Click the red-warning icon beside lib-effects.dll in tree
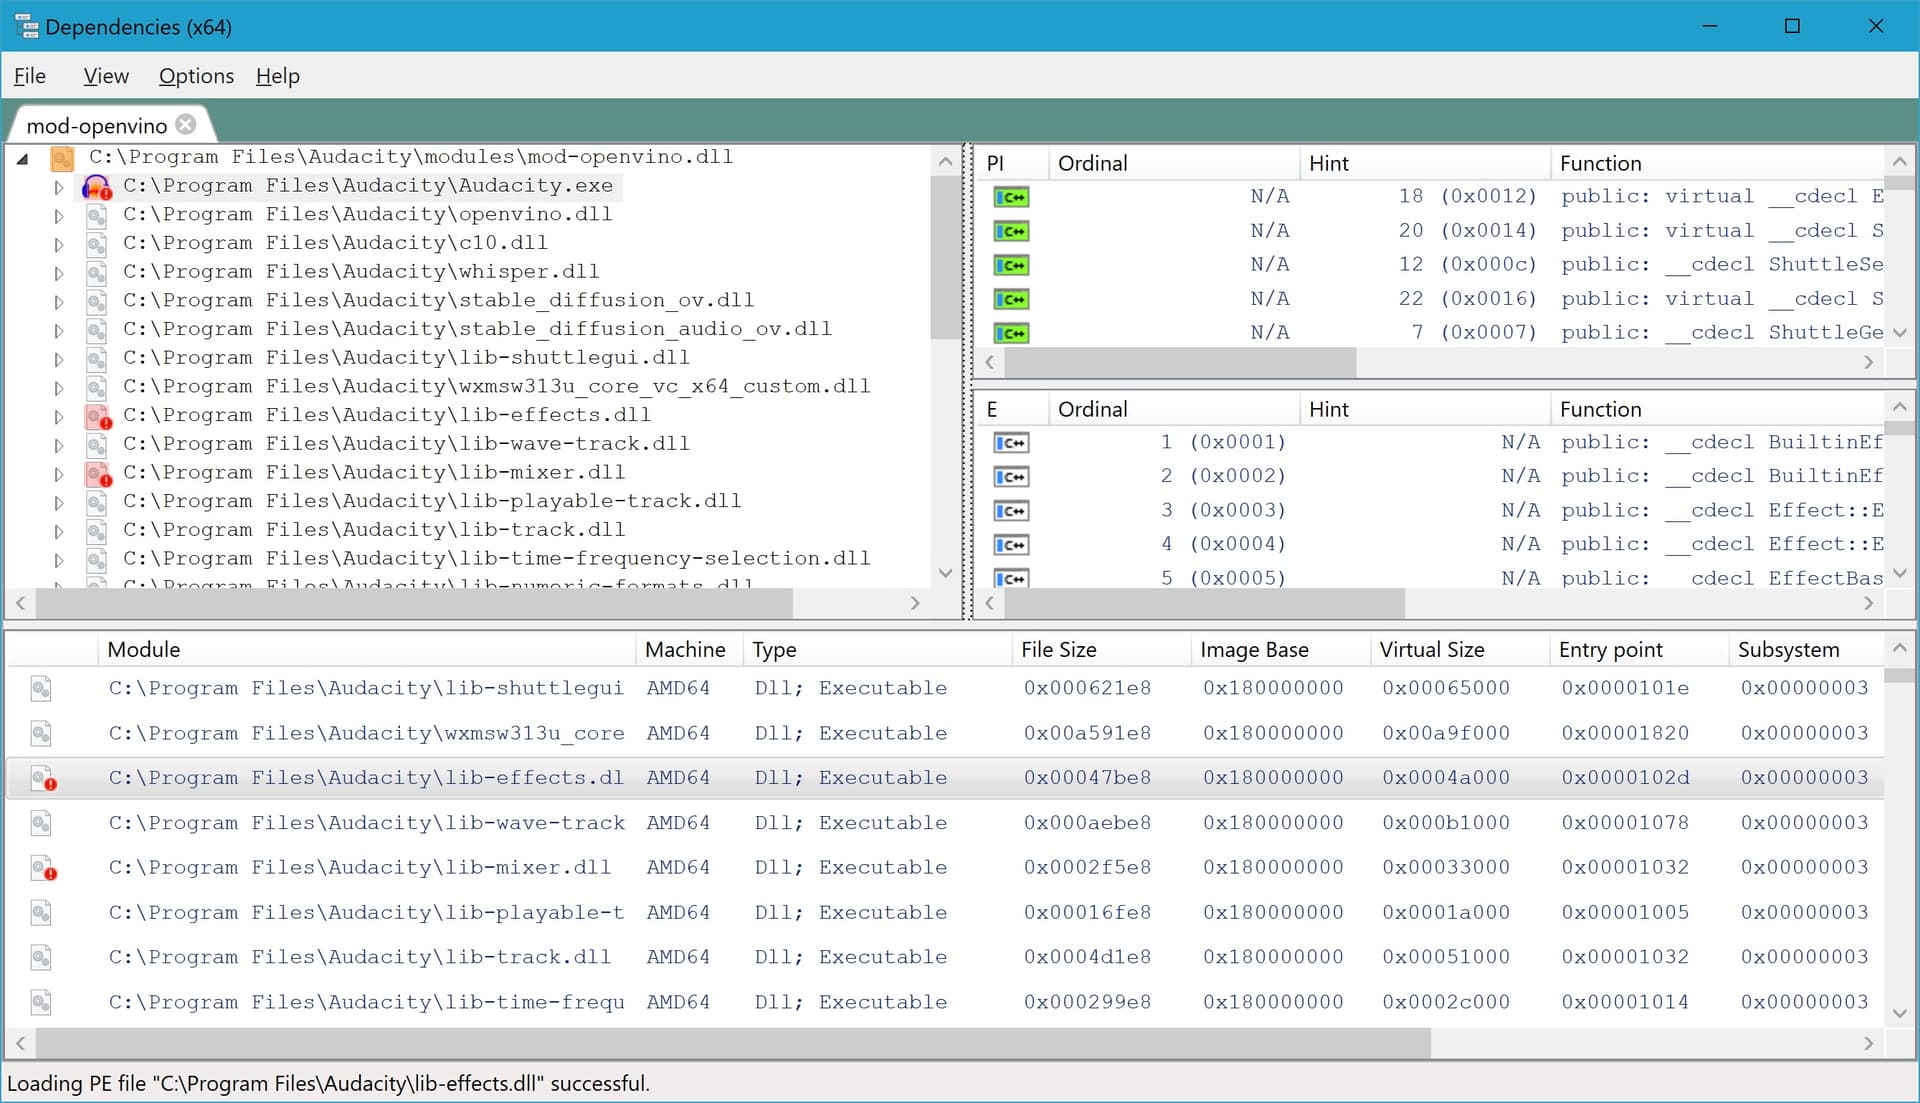1920x1103 pixels. point(97,416)
